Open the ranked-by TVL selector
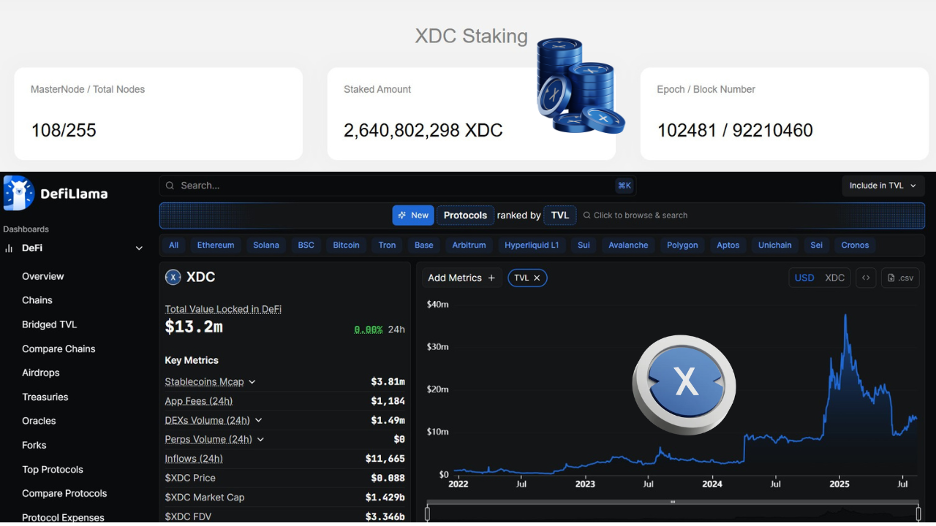936x526 pixels. coord(559,215)
